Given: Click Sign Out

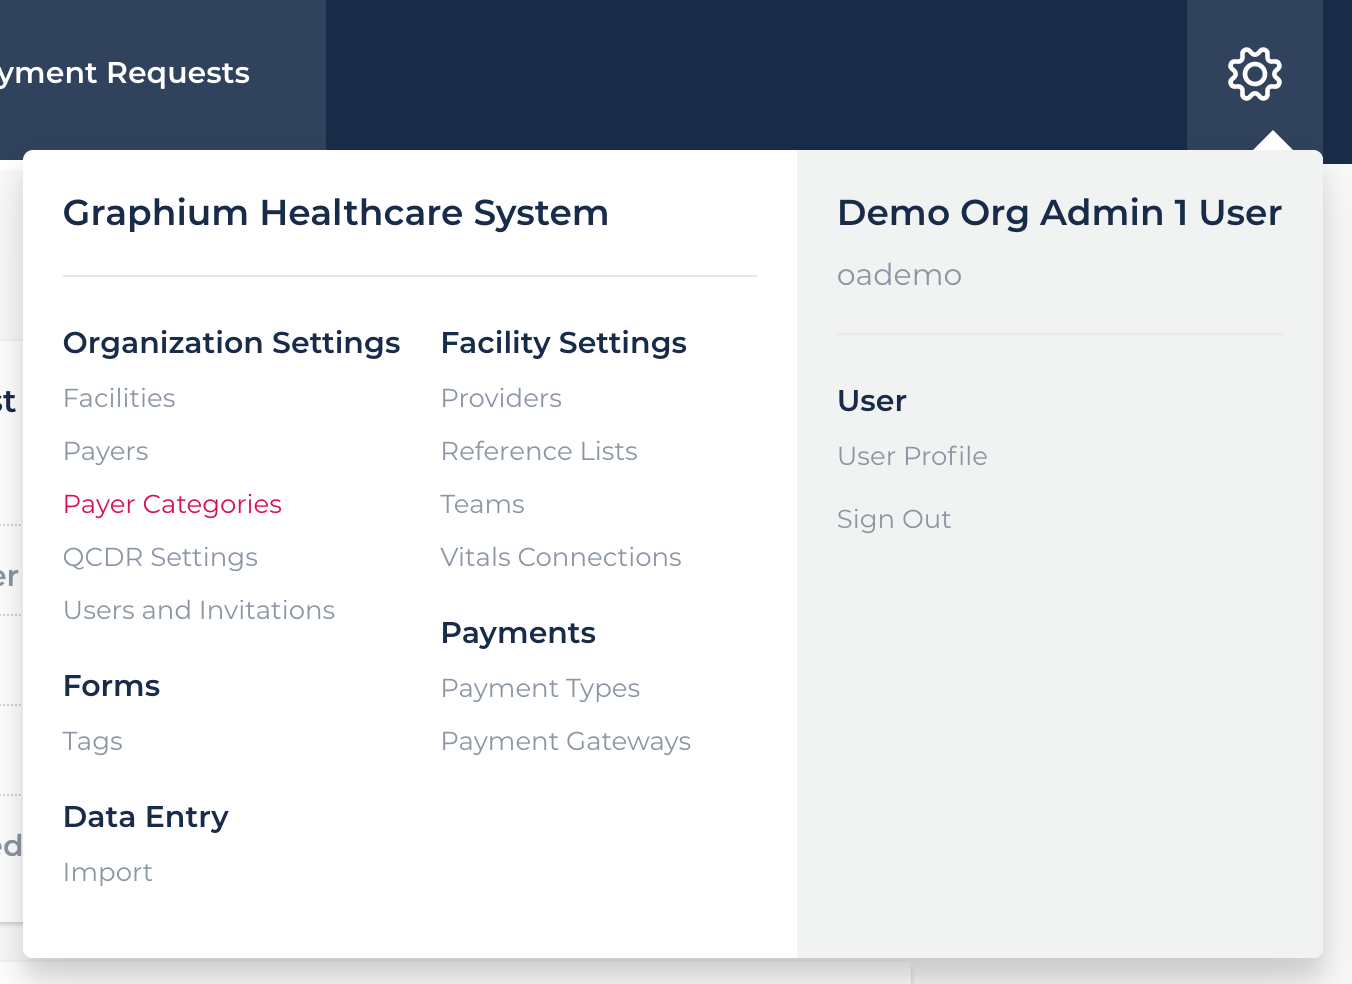Looking at the screenshot, I should pos(894,519).
